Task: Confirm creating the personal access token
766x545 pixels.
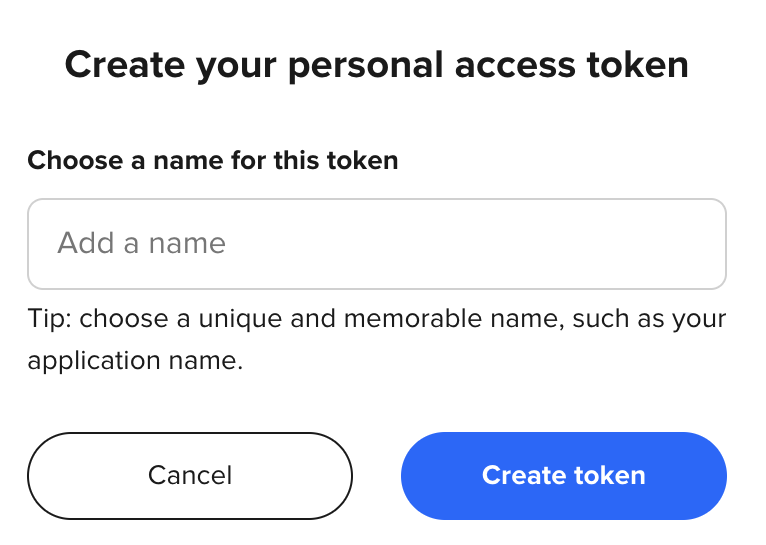Action: point(563,476)
